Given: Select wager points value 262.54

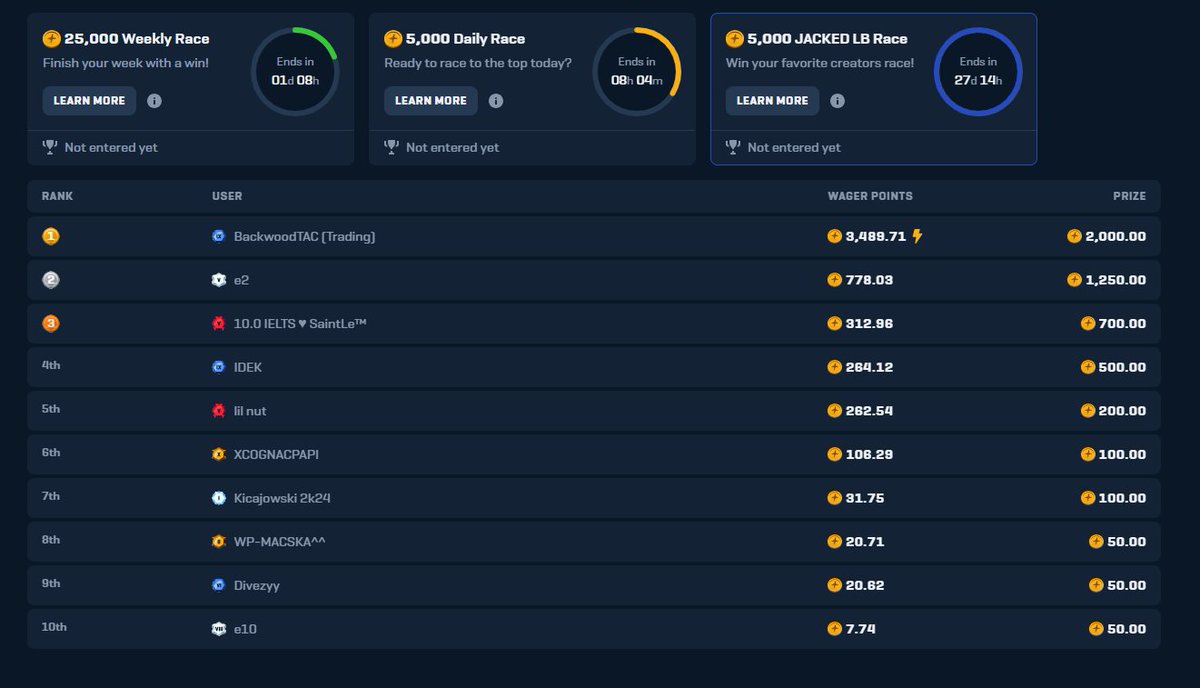Looking at the screenshot, I should click(869, 411).
